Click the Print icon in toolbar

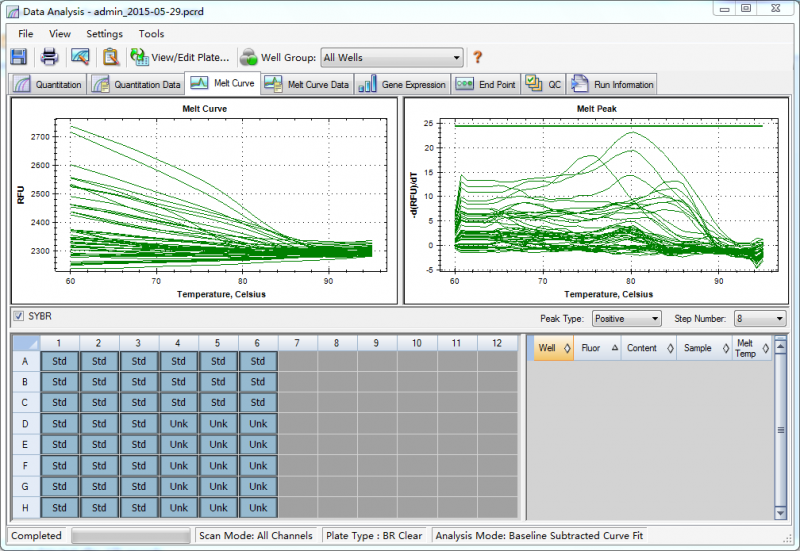(49, 57)
